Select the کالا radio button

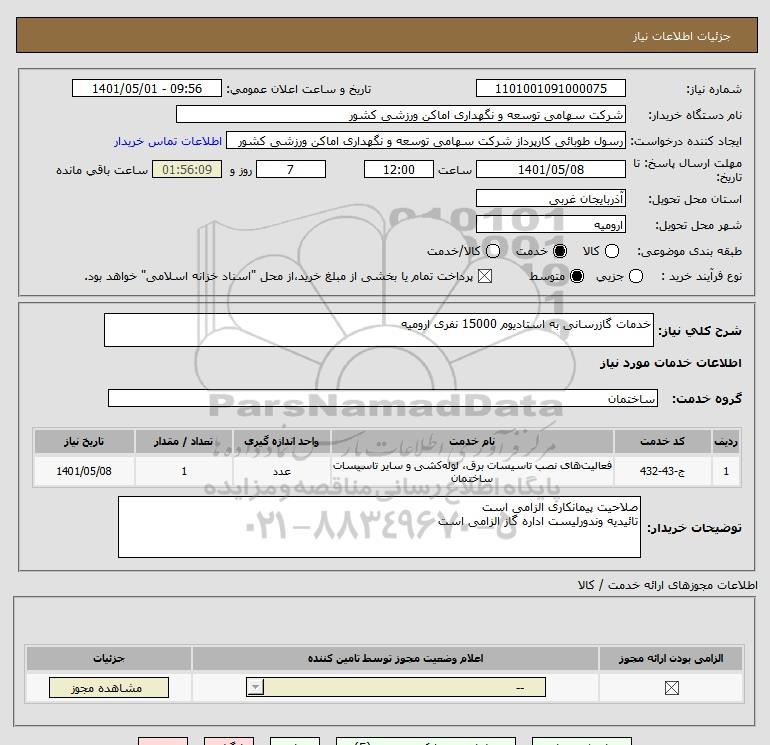[x=612, y=251]
